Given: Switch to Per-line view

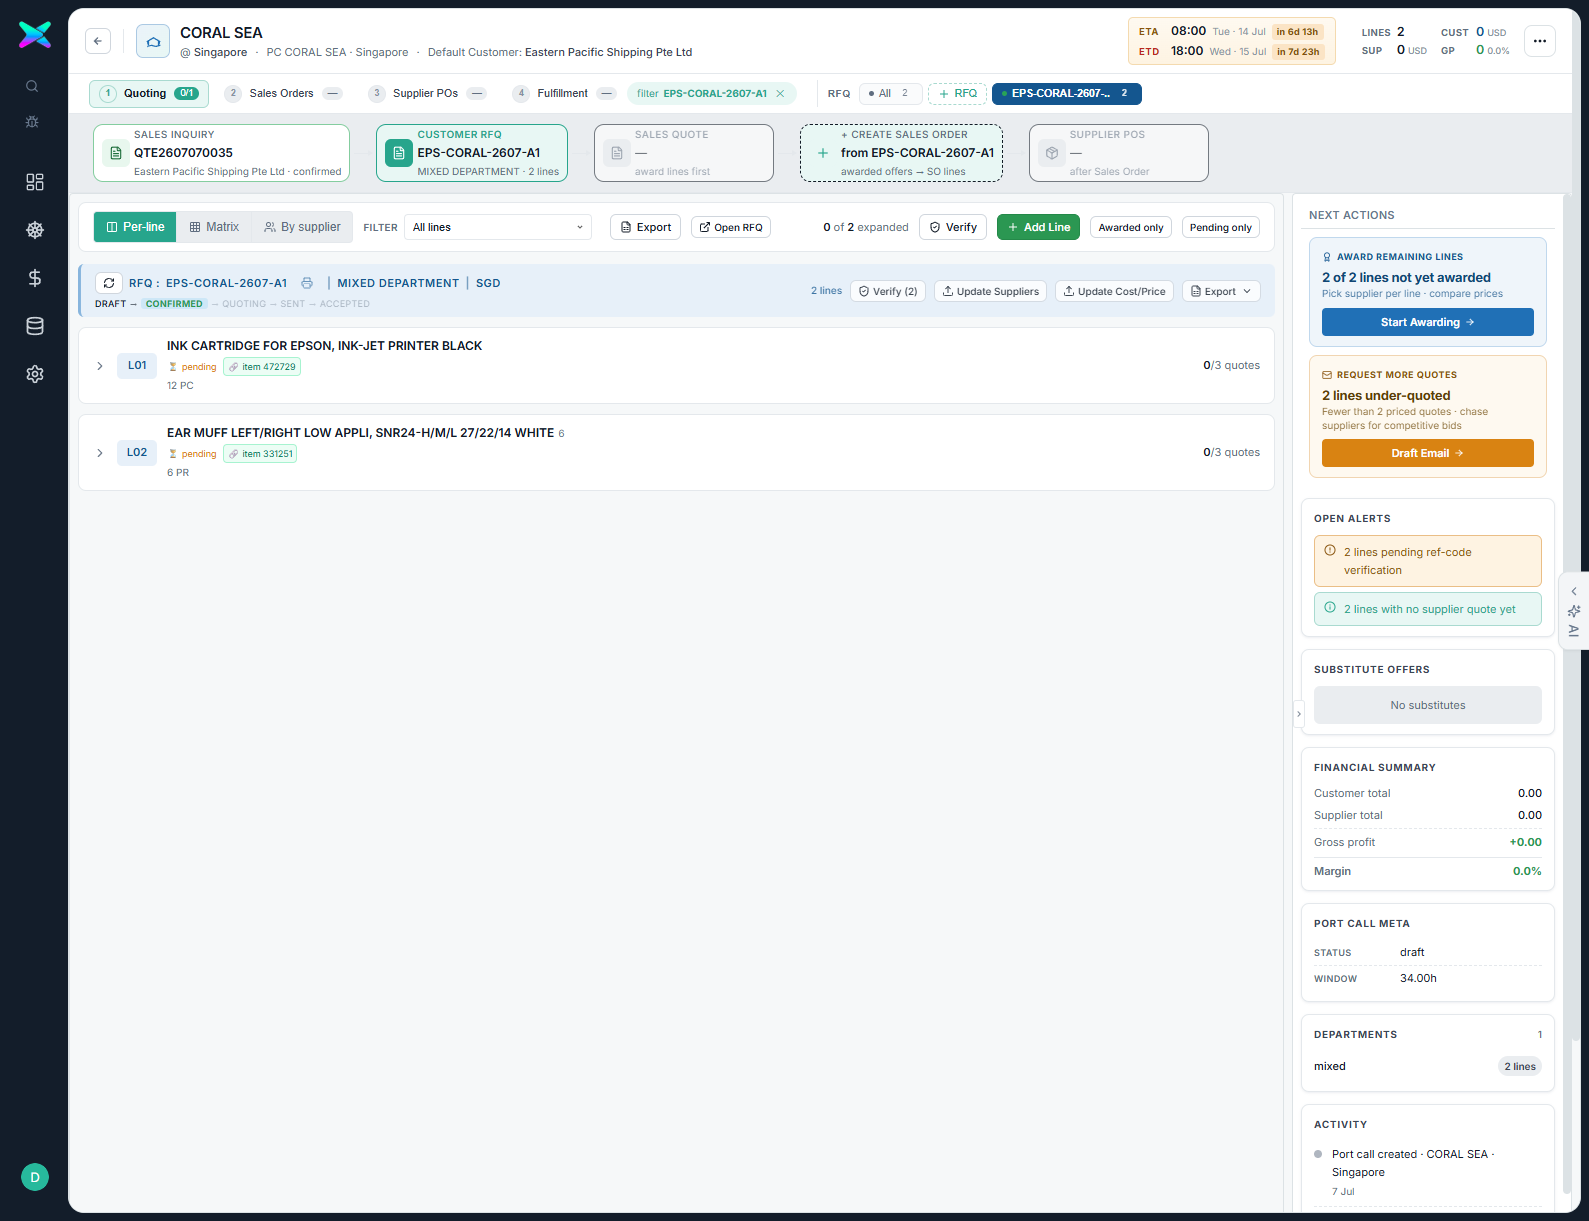Looking at the screenshot, I should tap(135, 227).
